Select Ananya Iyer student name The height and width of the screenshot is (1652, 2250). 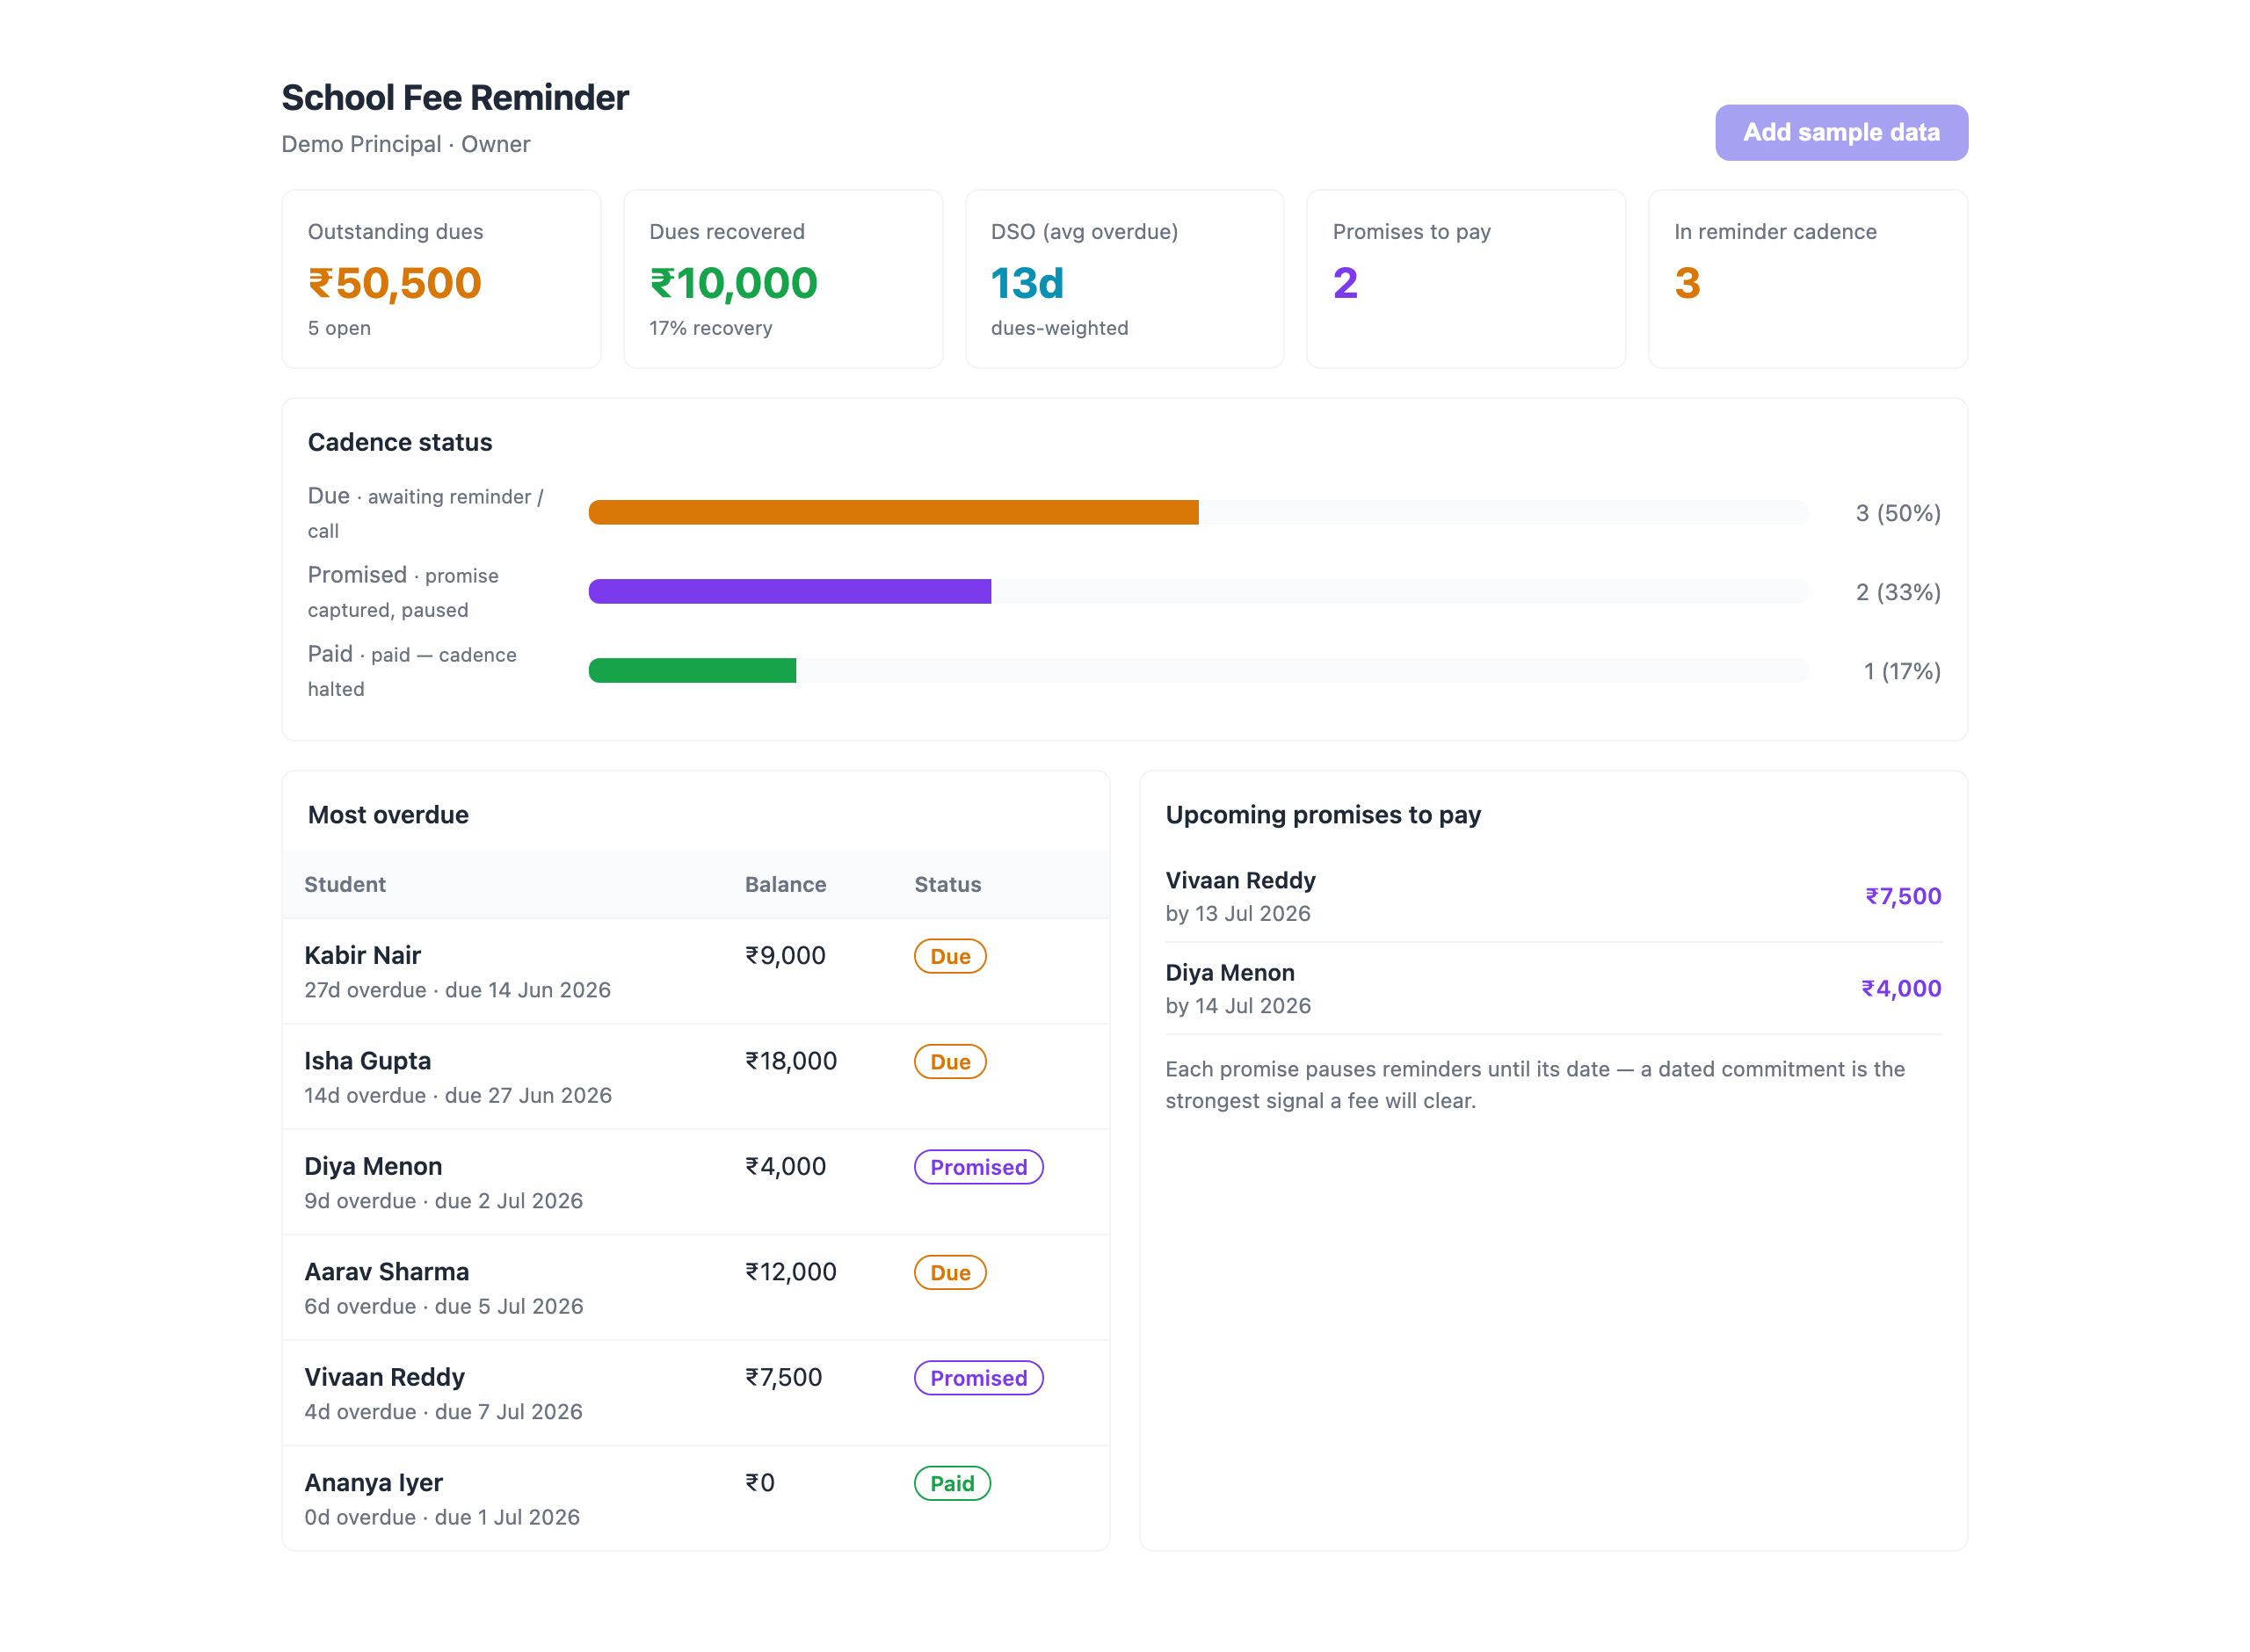373,1482
